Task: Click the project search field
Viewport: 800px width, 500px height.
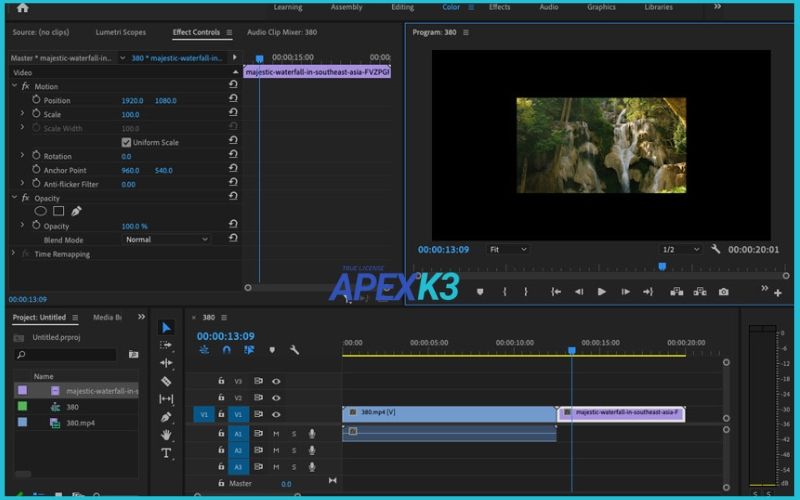Action: click(x=70, y=355)
